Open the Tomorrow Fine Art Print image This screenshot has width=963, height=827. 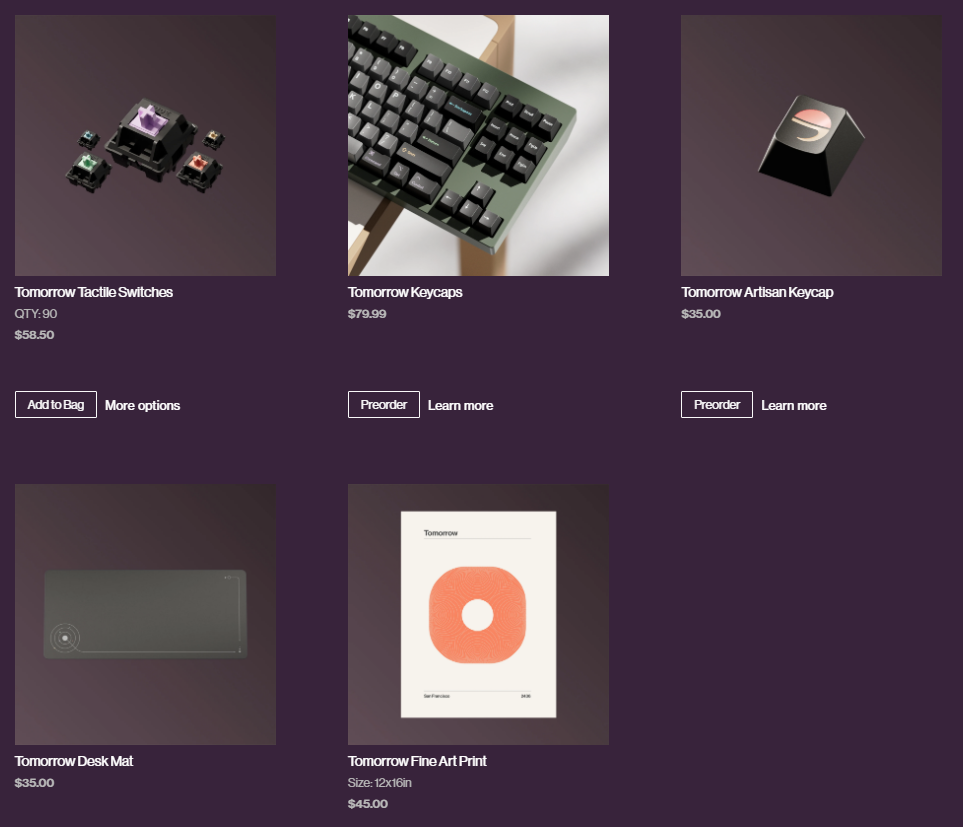[478, 615]
